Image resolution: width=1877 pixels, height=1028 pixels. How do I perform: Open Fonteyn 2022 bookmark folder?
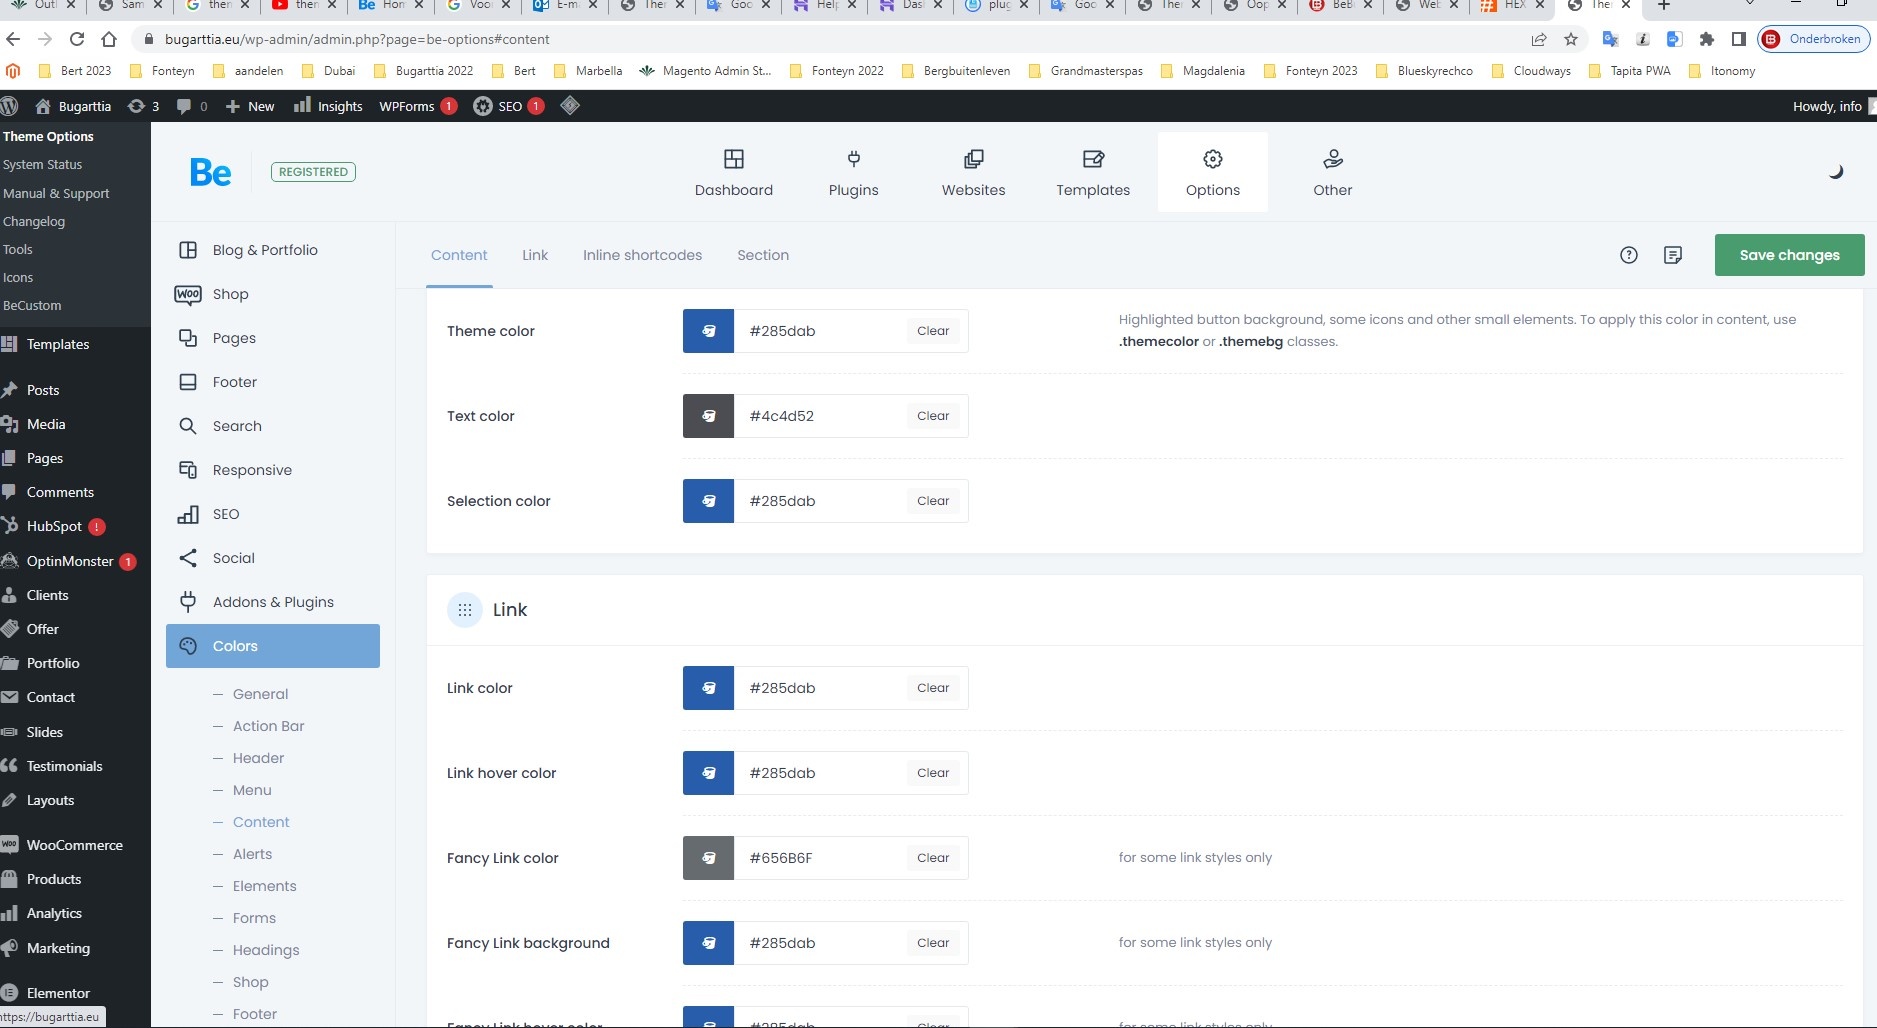coord(837,71)
